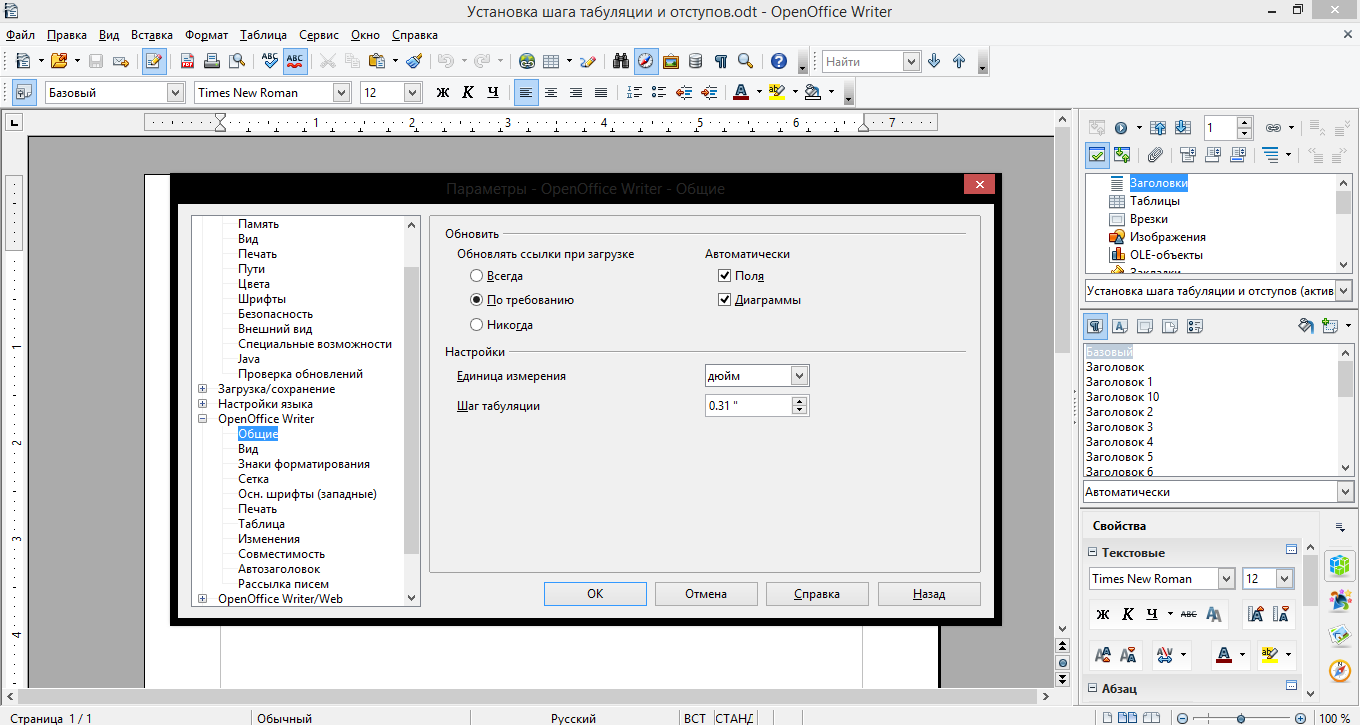Click the Justified alignment icon
1360x725 pixels.
(x=601, y=92)
